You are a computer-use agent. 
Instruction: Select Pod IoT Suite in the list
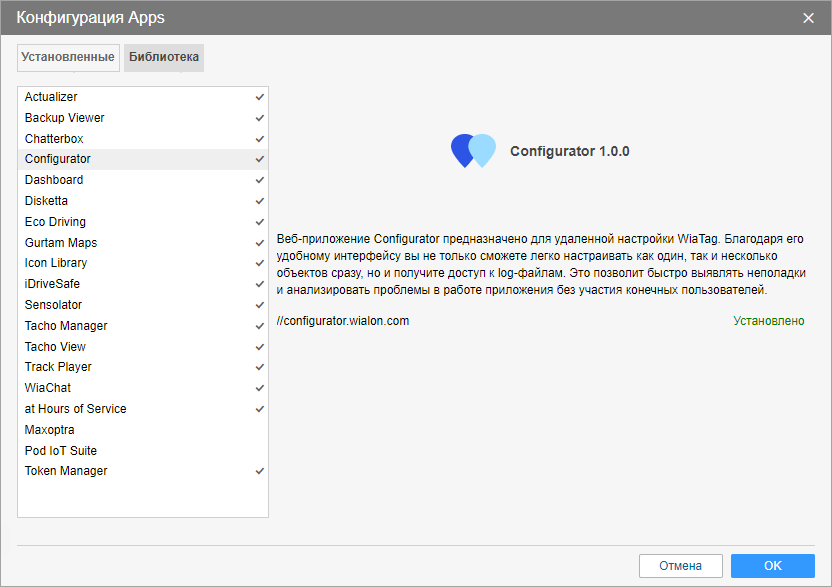(x=61, y=451)
